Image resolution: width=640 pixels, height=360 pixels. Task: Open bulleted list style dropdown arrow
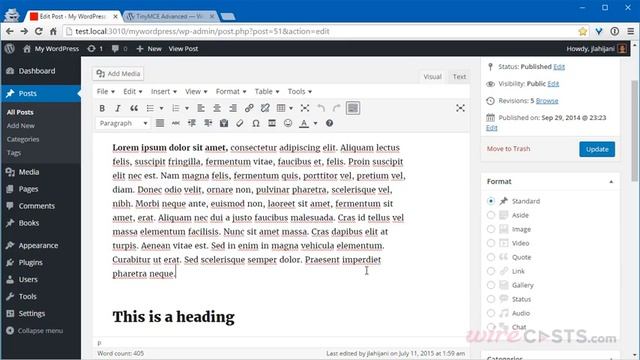click(x=161, y=108)
